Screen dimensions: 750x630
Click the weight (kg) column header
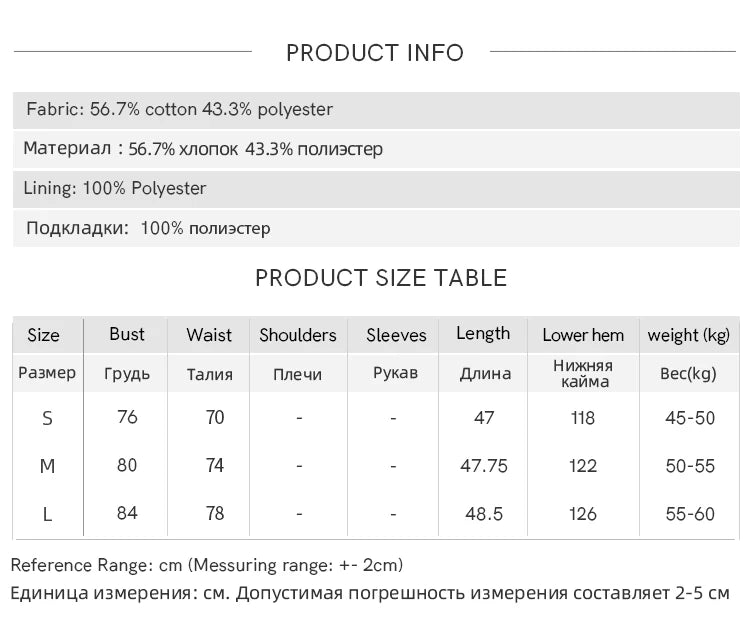(x=689, y=335)
